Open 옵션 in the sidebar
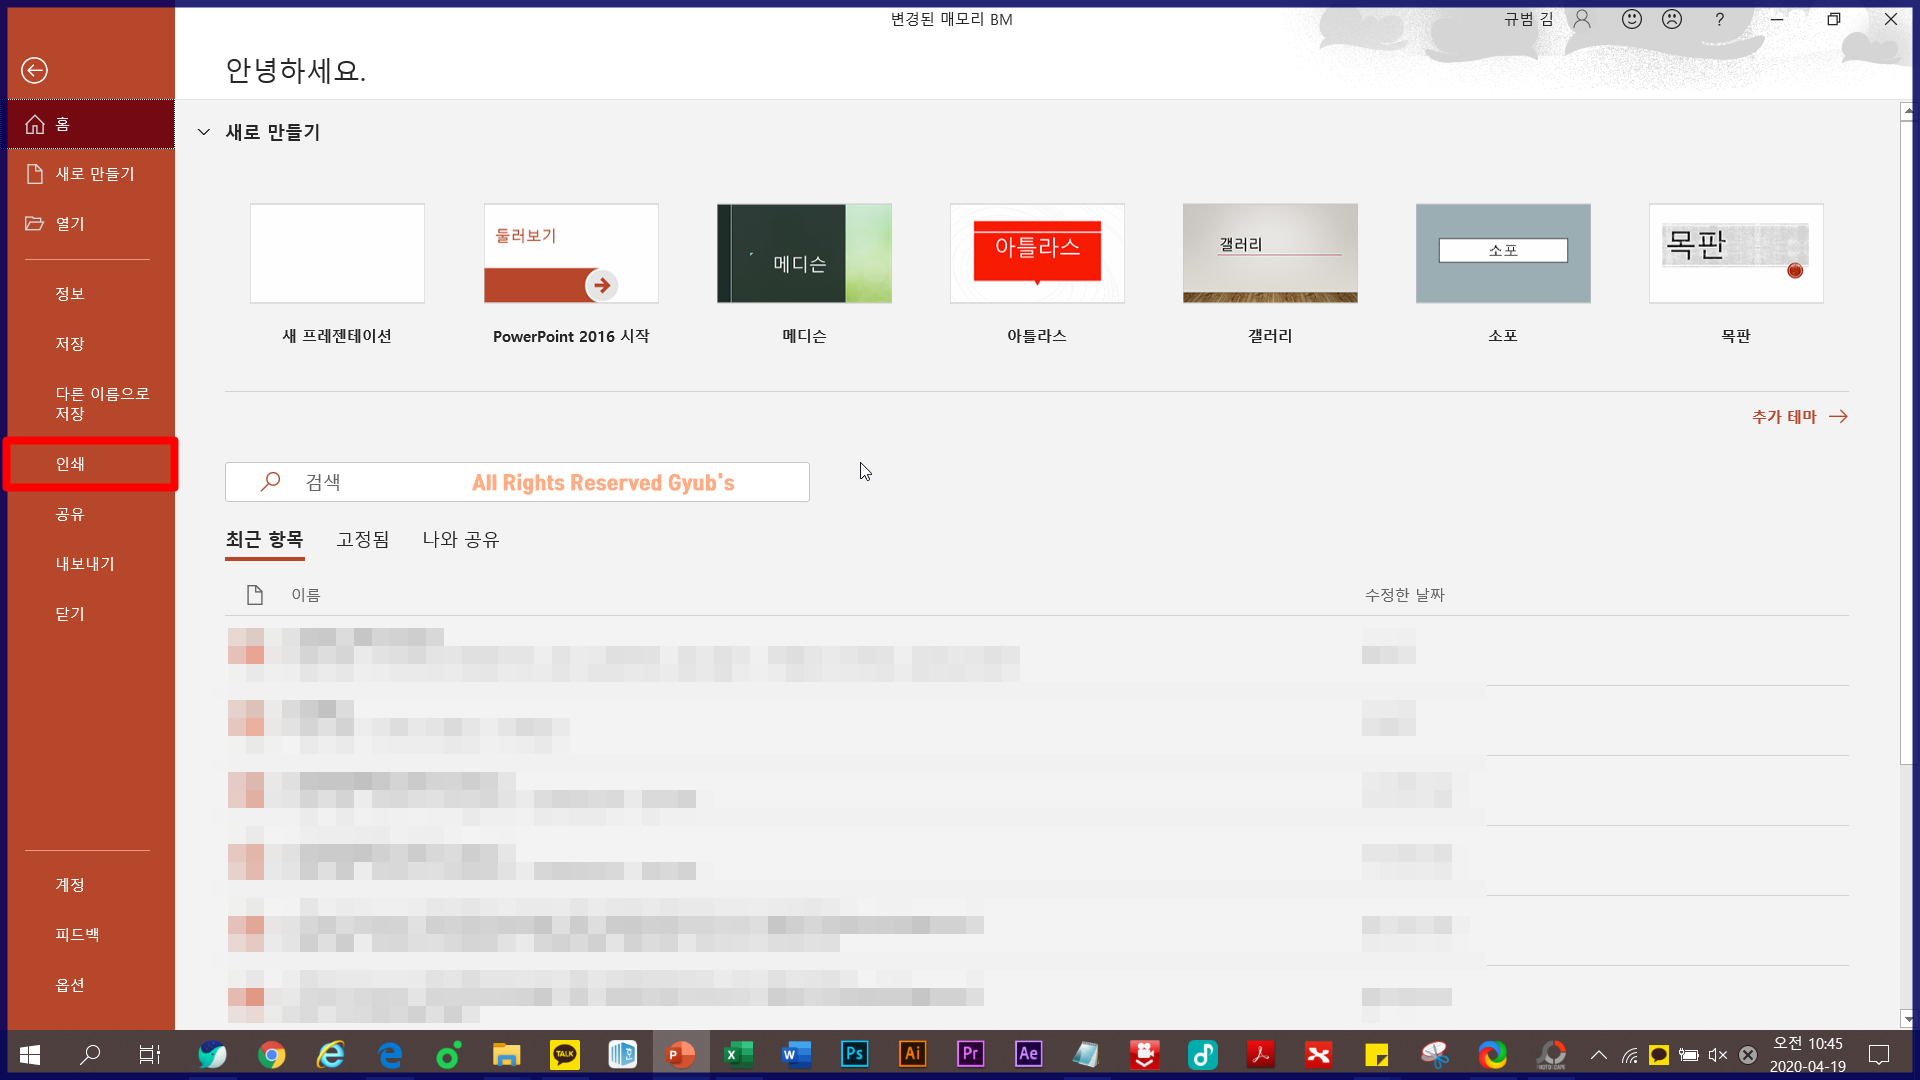Image resolution: width=1920 pixels, height=1080 pixels. pyautogui.click(x=70, y=985)
